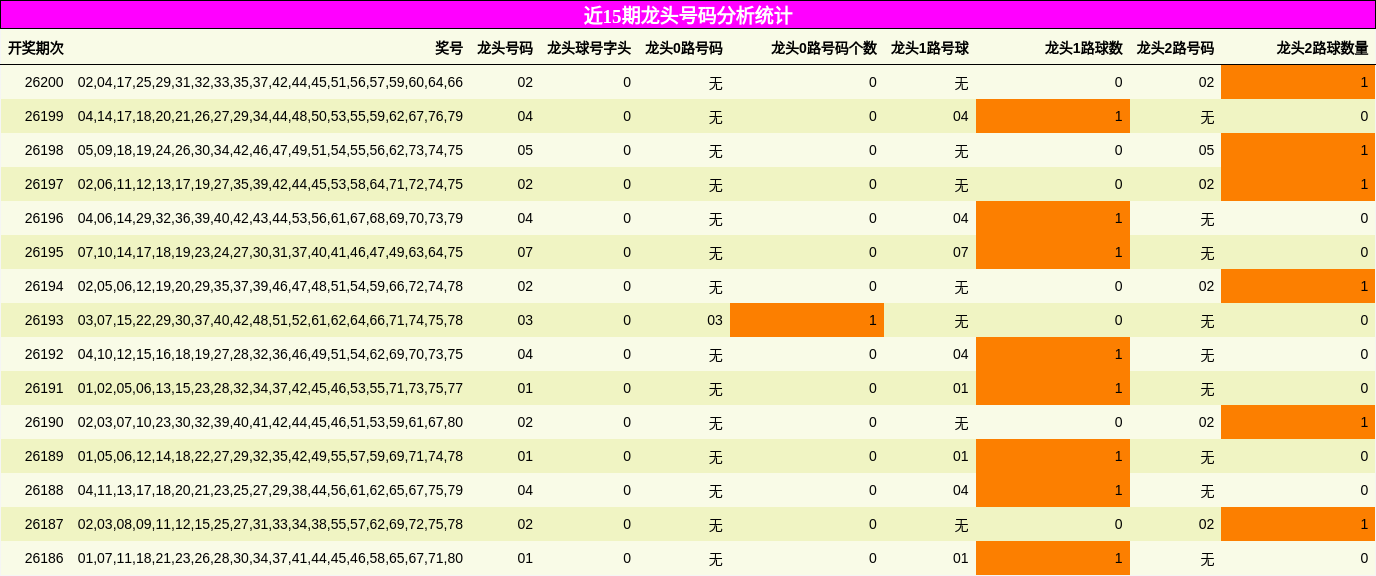The image size is (1376, 576).
Task: Select period number 26186
Action: point(44,558)
